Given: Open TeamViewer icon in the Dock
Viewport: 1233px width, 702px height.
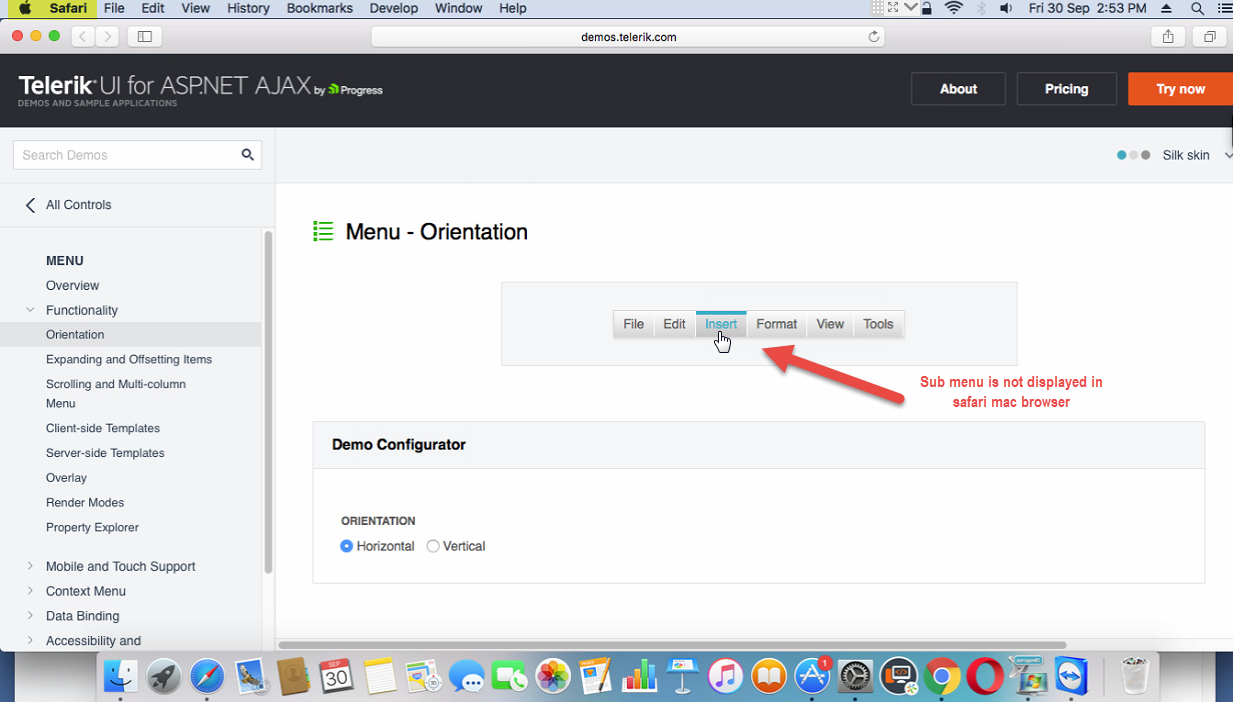Looking at the screenshot, I should tap(1071, 676).
